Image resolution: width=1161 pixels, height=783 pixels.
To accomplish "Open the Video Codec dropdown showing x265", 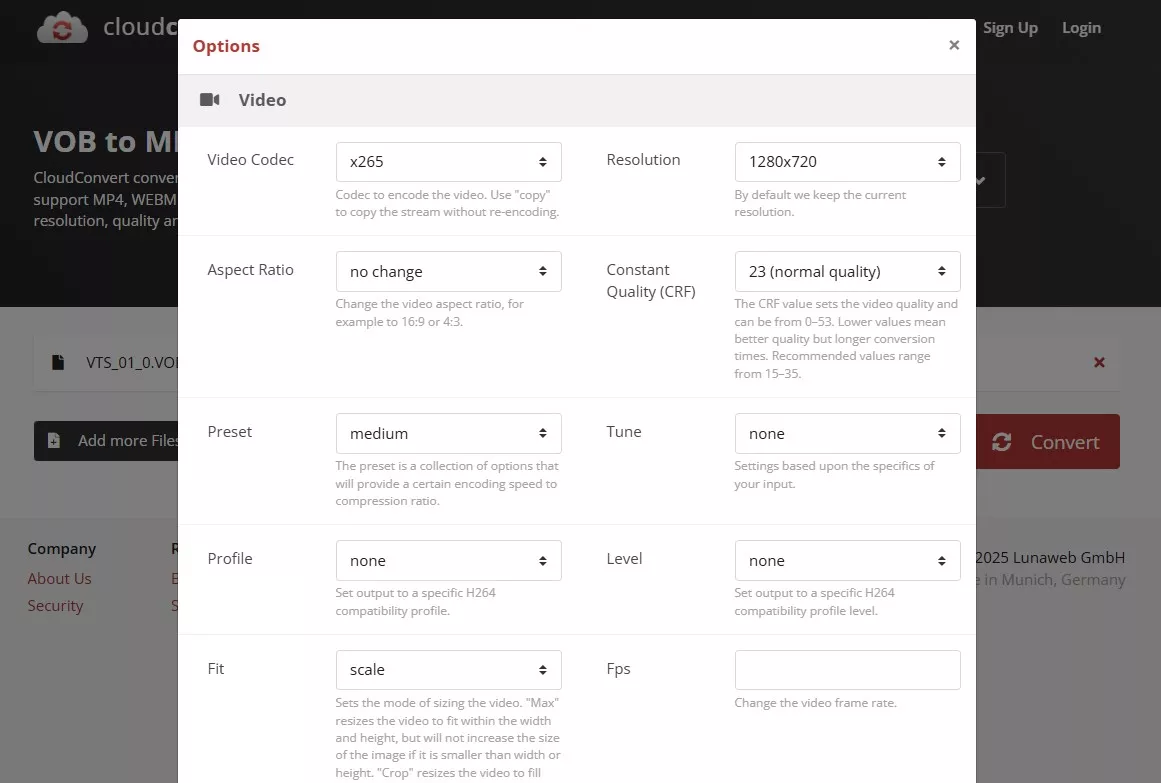I will 448,161.
